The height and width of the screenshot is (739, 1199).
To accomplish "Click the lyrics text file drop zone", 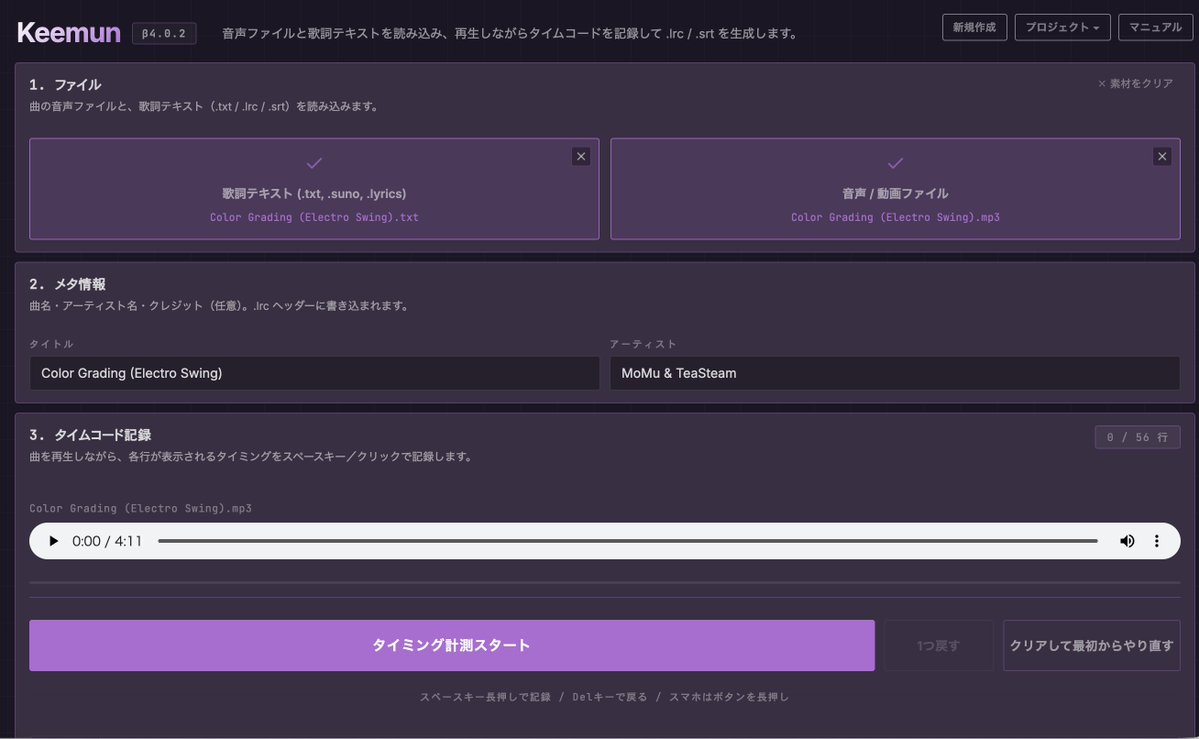I will [x=314, y=188].
